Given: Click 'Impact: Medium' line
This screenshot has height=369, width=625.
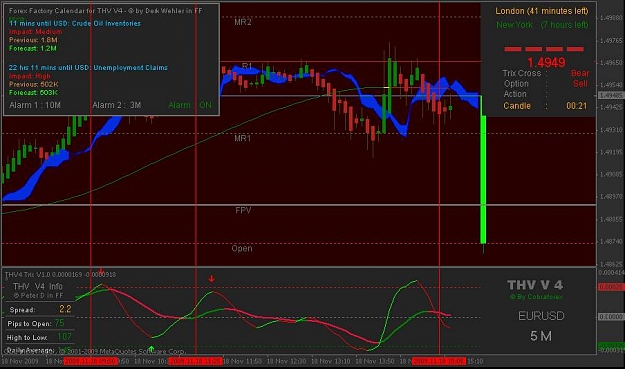Looking at the screenshot, I should coord(35,31).
